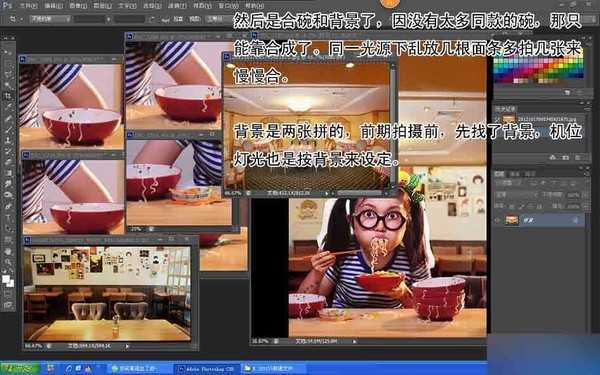This screenshot has width=600, height=375.
Task: Open status bar arrow of girl document
Action: coord(355,341)
